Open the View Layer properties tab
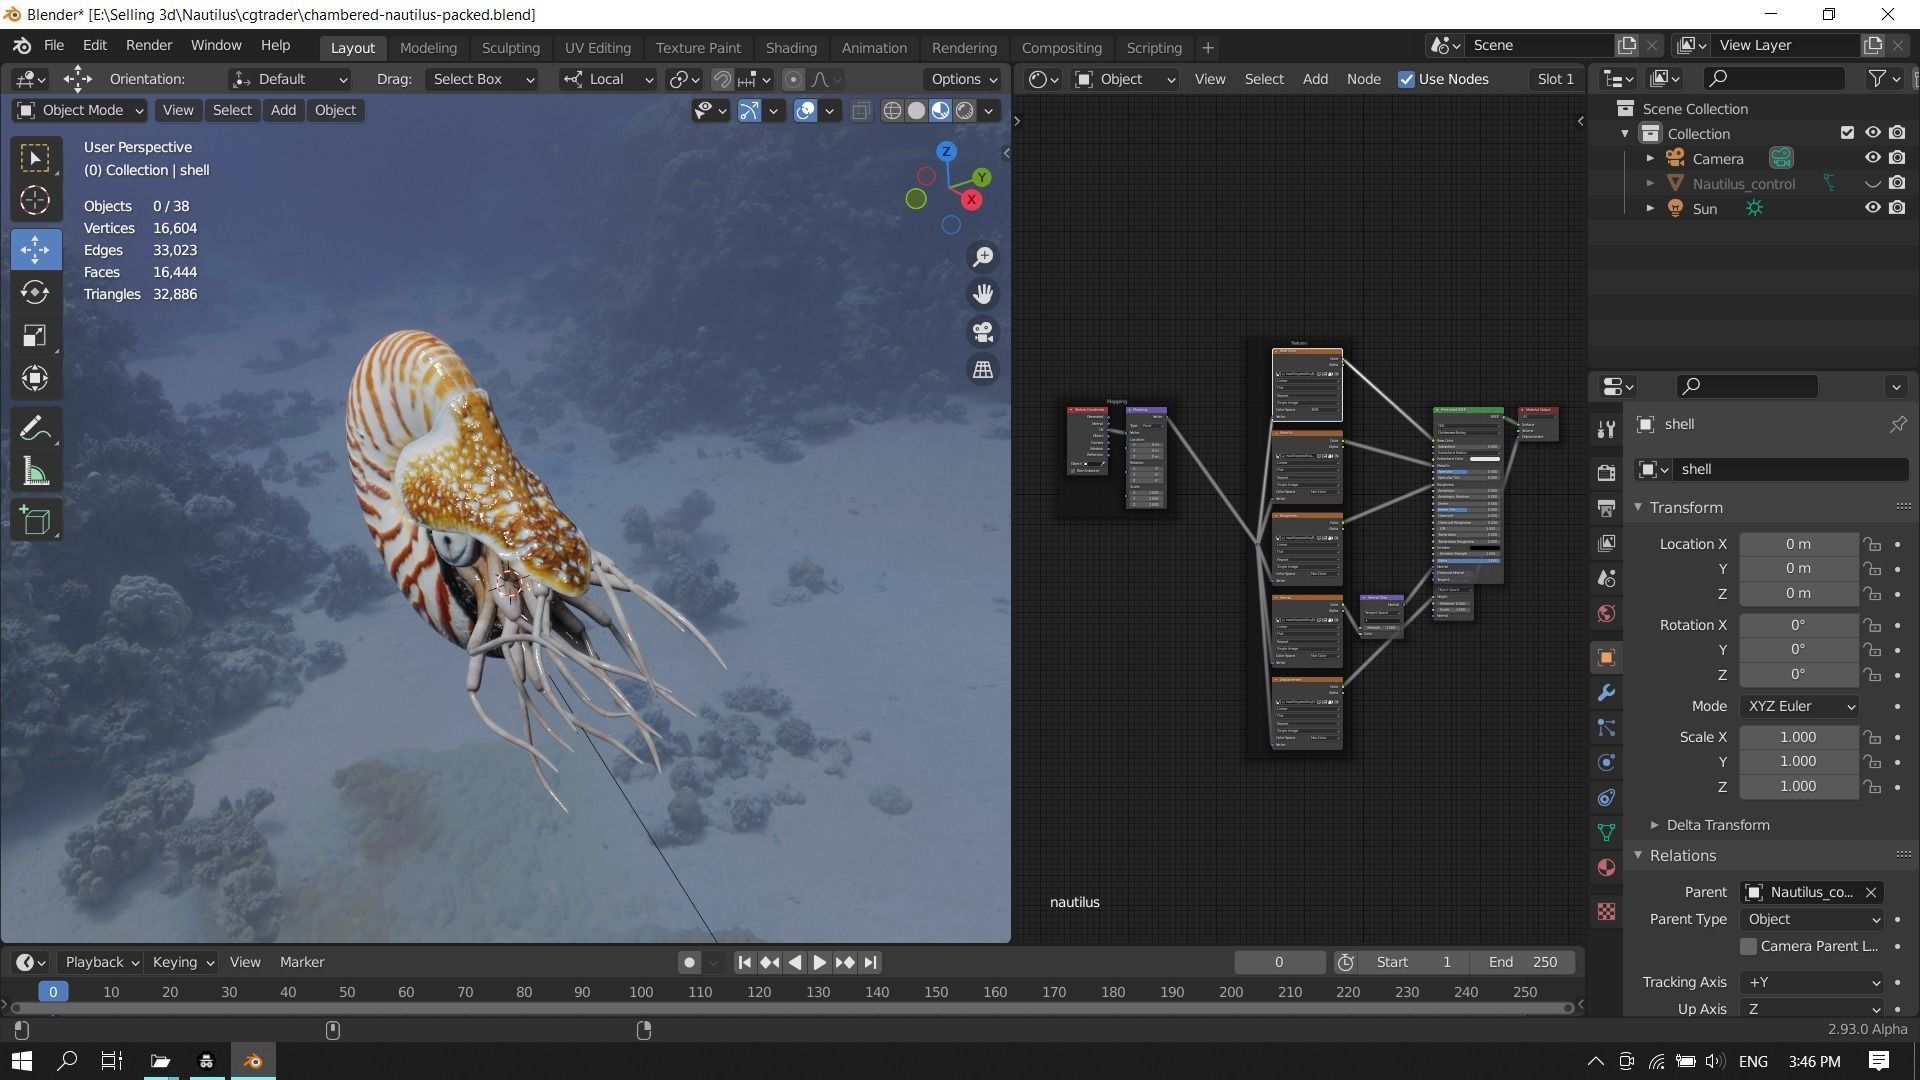This screenshot has height=1080, width=1920. [1606, 543]
